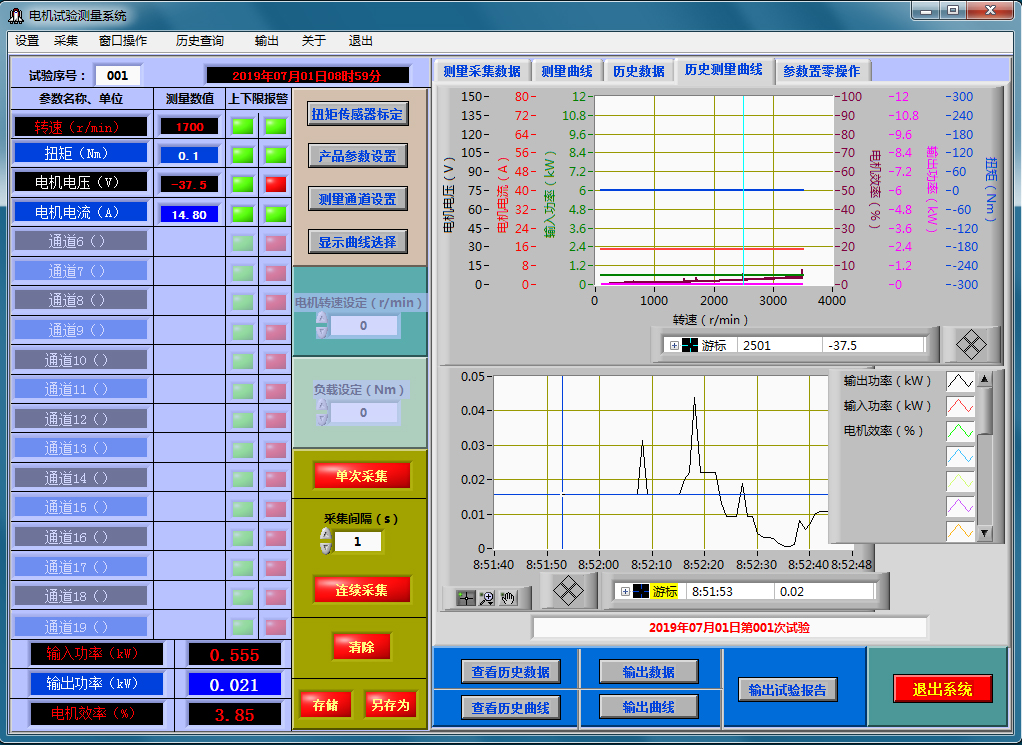Expand the upper chart cursor legend entry

tap(674, 345)
